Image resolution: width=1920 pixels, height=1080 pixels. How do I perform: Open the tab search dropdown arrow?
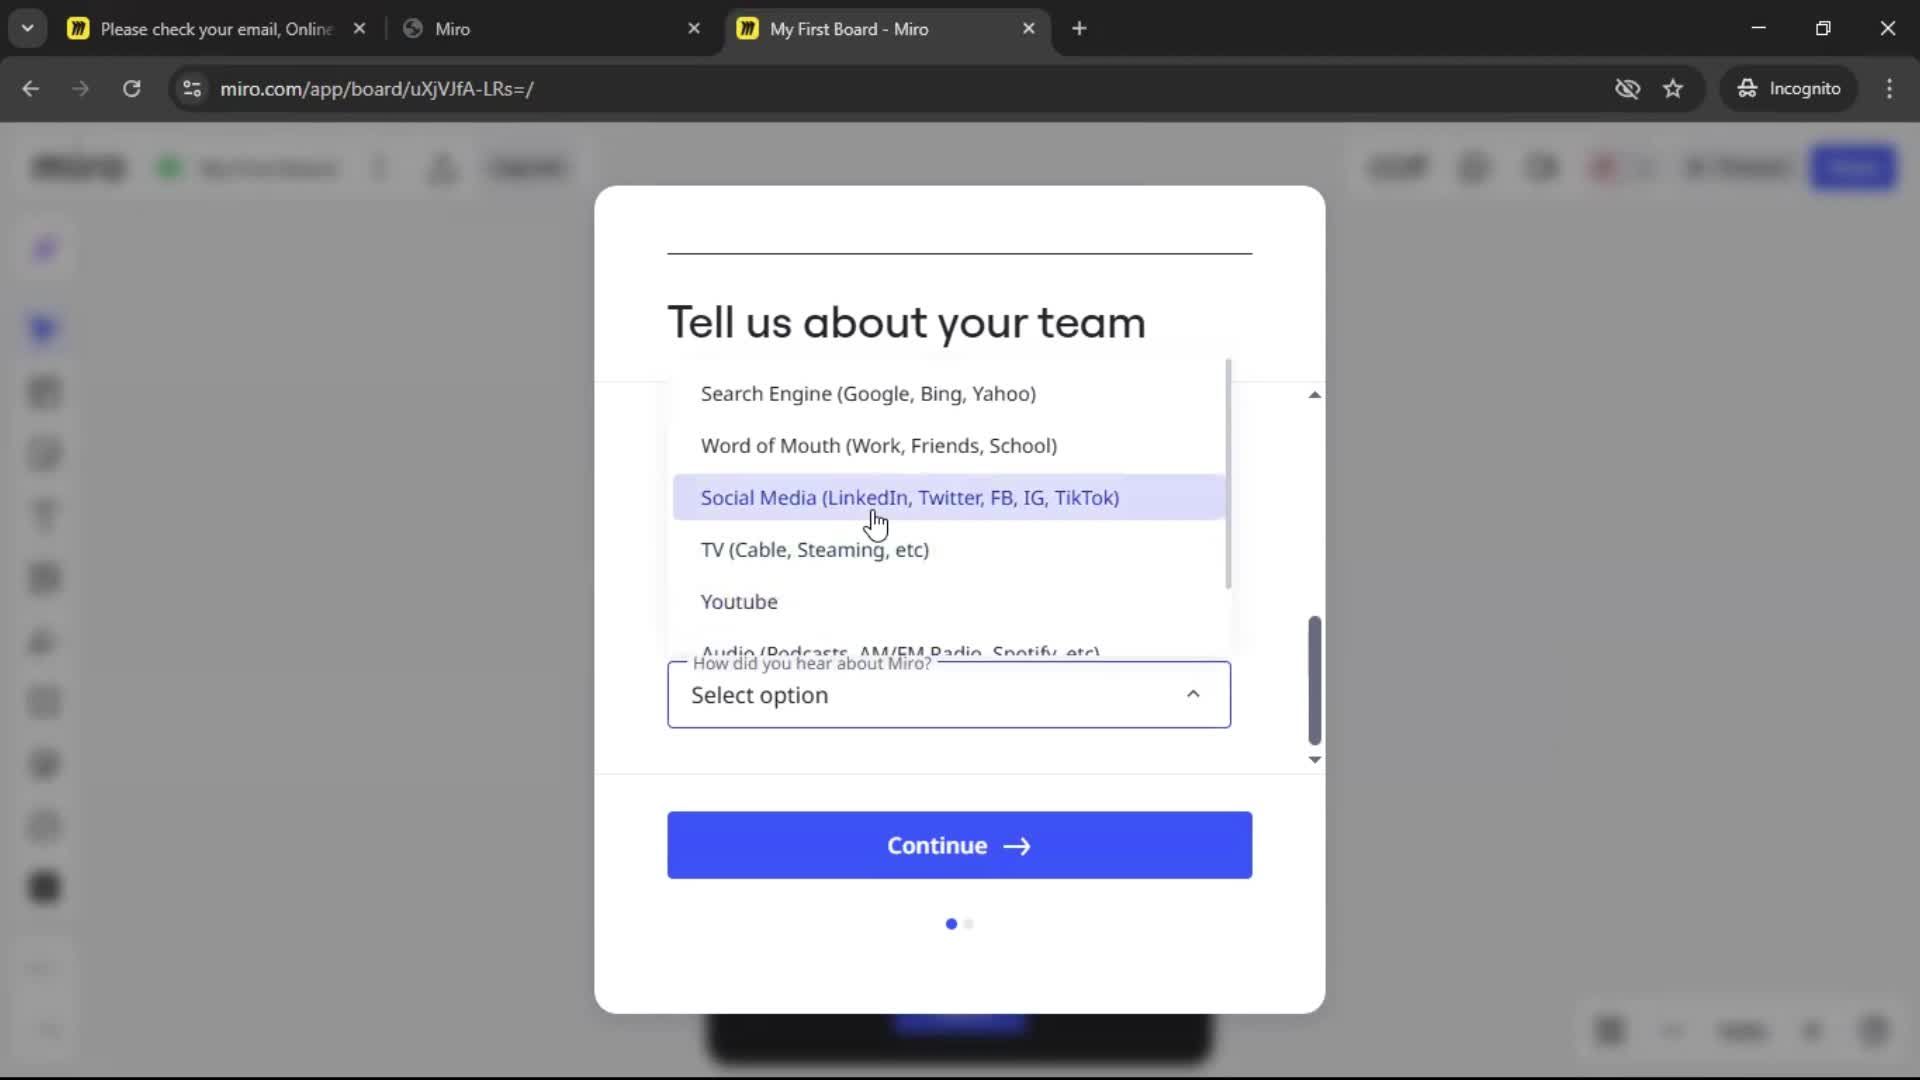pos(27,28)
